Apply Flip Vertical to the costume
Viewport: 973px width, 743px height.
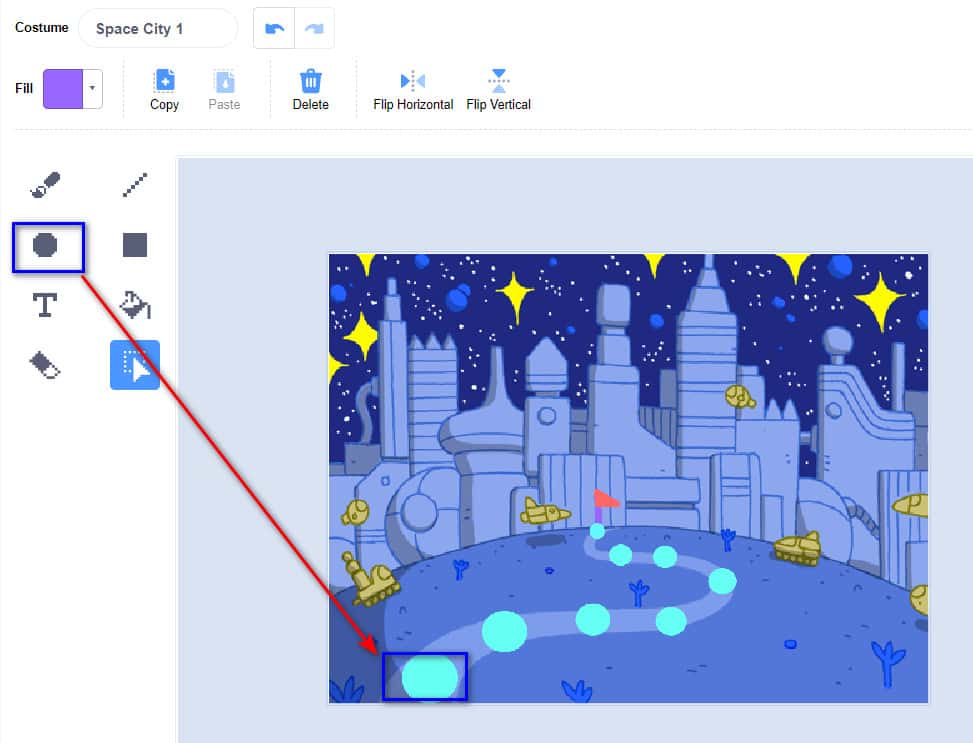pyautogui.click(x=498, y=90)
